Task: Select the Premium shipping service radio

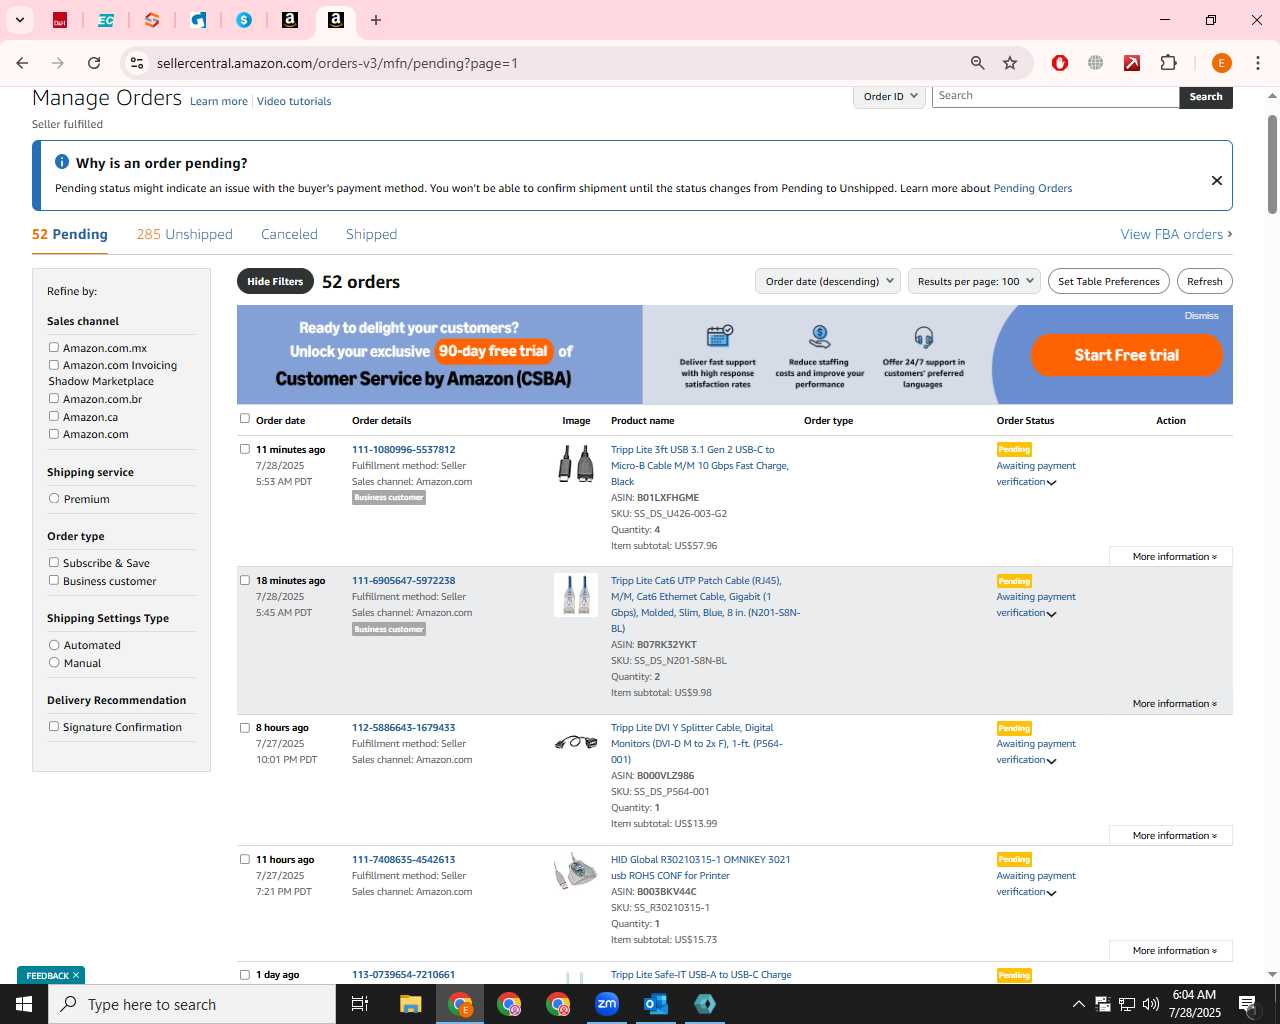Action: click(x=54, y=498)
